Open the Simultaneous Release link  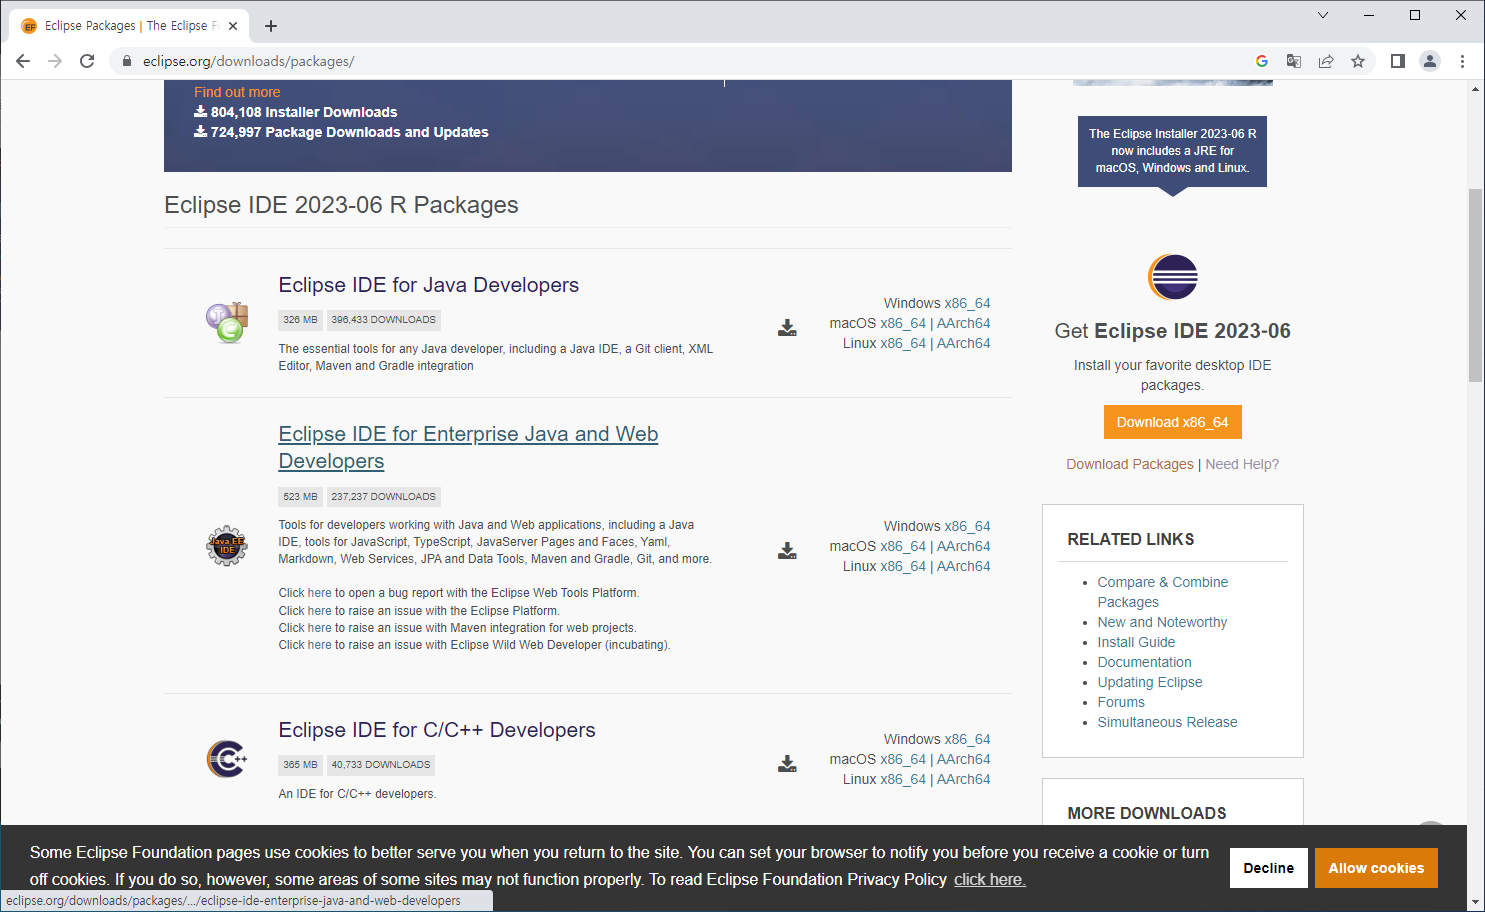1167,722
